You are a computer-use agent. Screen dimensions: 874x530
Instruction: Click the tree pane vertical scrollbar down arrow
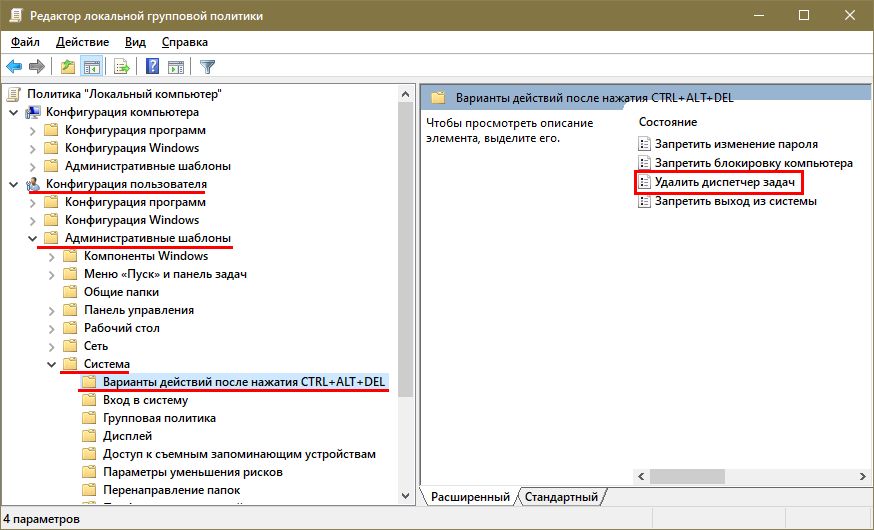pyautogui.click(x=406, y=495)
